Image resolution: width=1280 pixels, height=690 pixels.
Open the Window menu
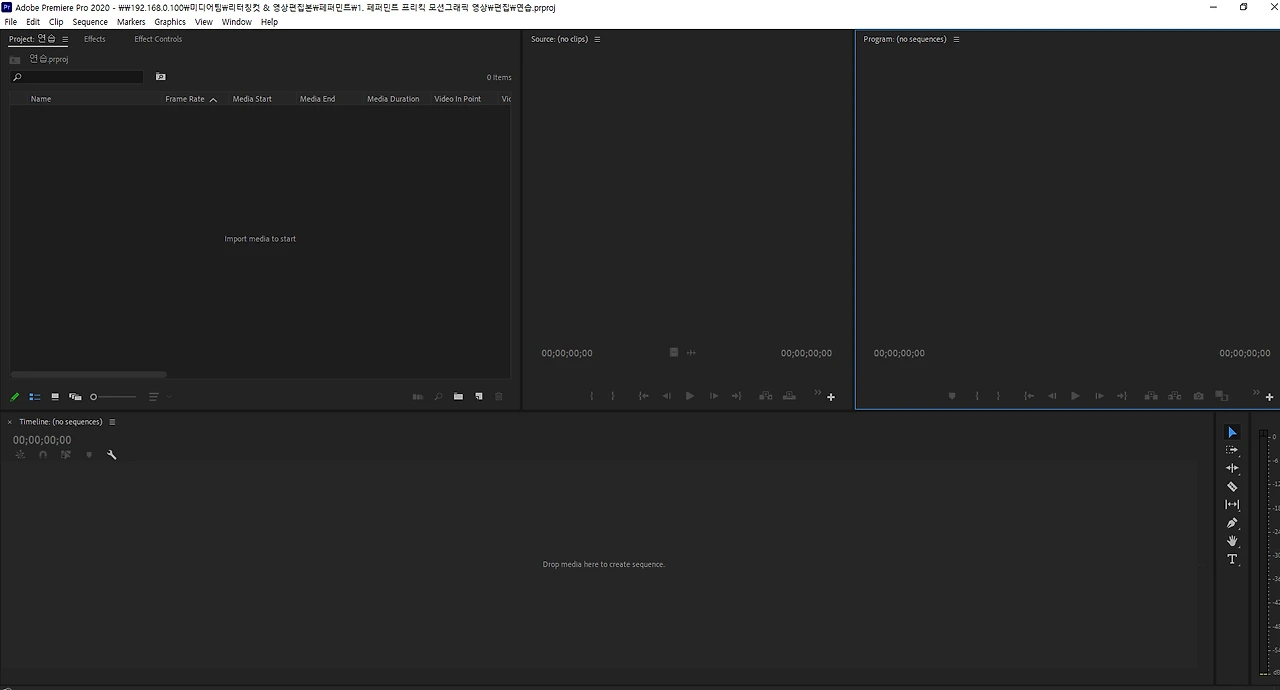(237, 22)
